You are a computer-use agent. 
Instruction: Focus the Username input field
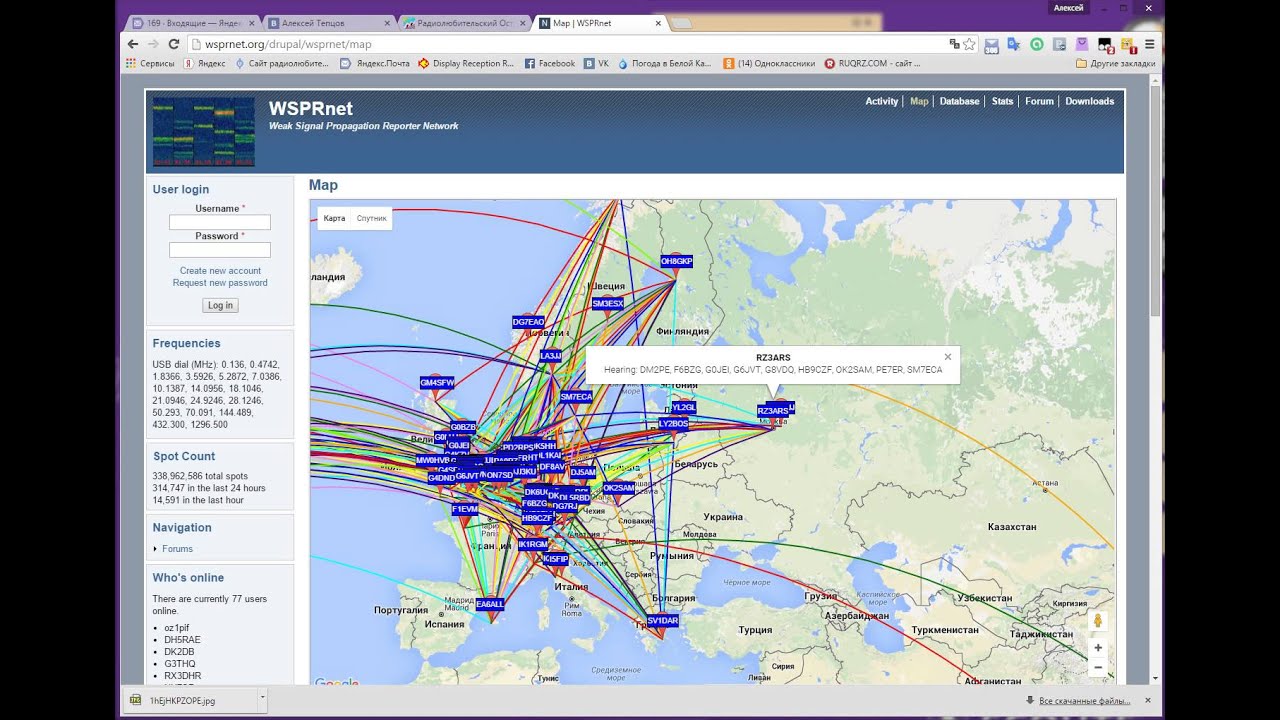coord(220,222)
